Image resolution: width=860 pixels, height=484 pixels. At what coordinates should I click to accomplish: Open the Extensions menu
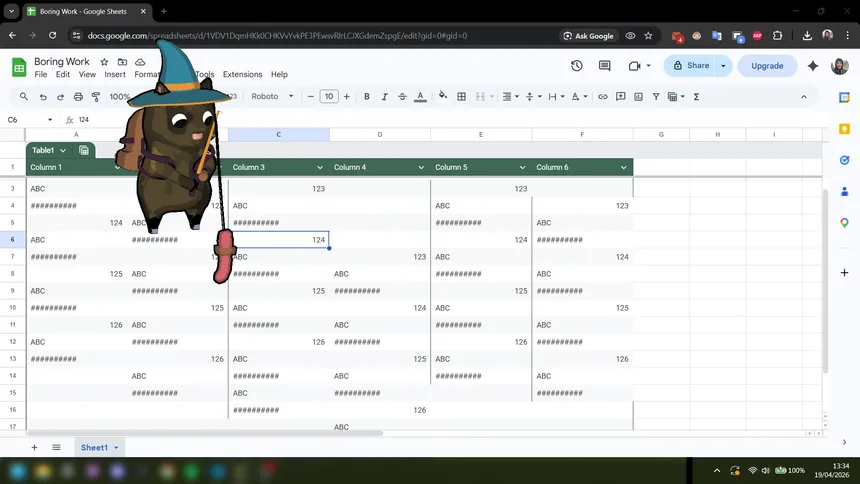(x=242, y=74)
